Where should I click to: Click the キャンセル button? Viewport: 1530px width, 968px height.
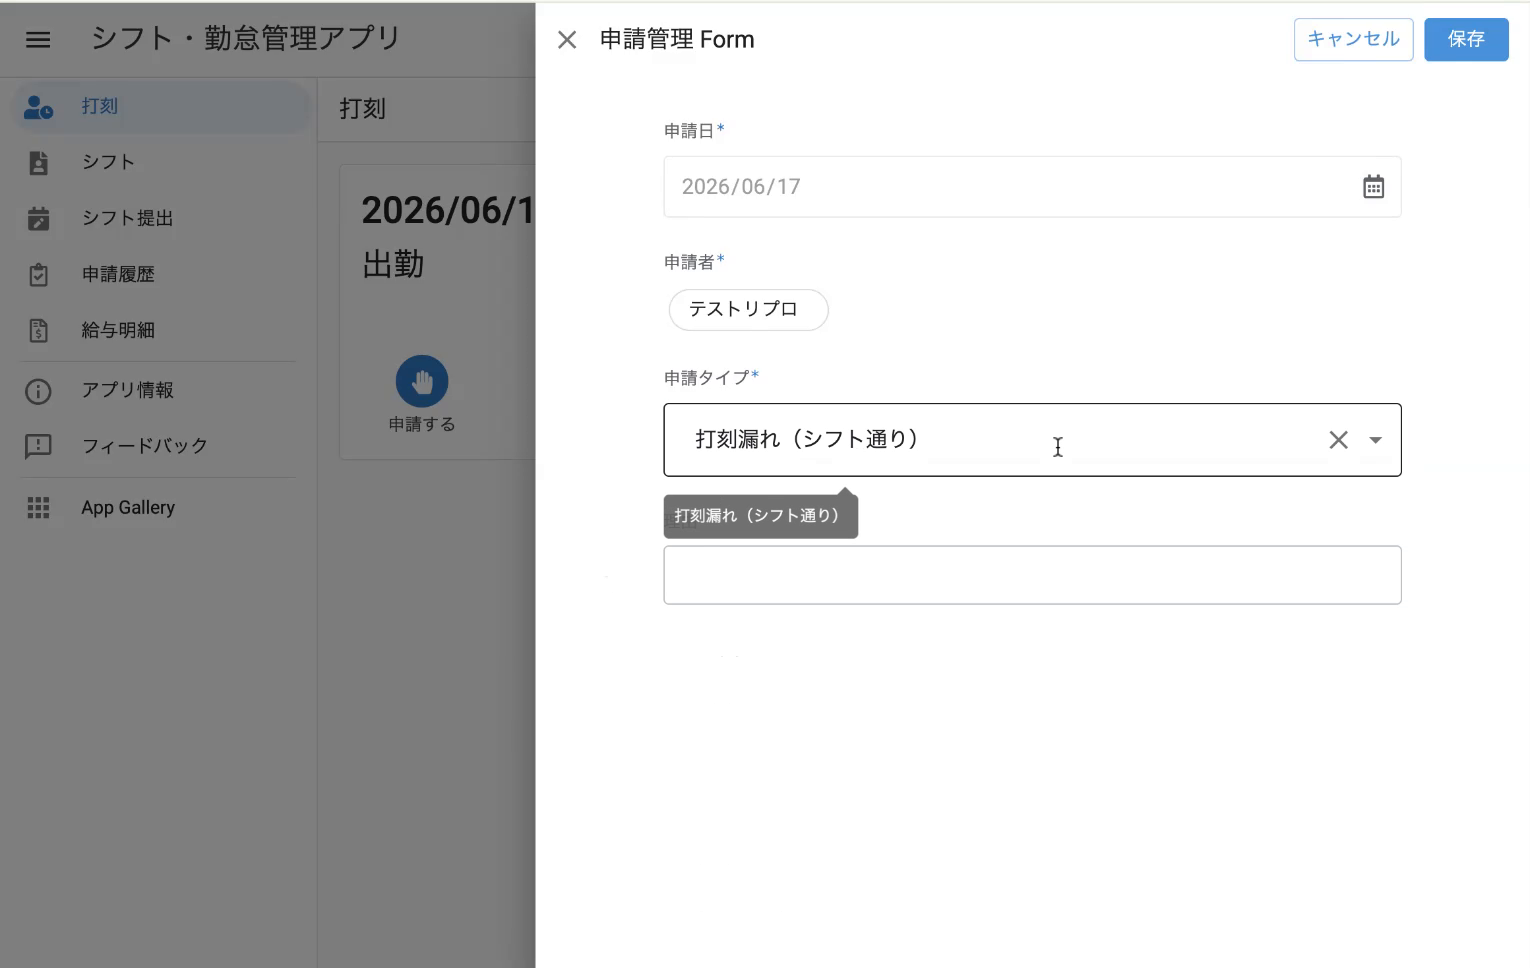(x=1353, y=40)
